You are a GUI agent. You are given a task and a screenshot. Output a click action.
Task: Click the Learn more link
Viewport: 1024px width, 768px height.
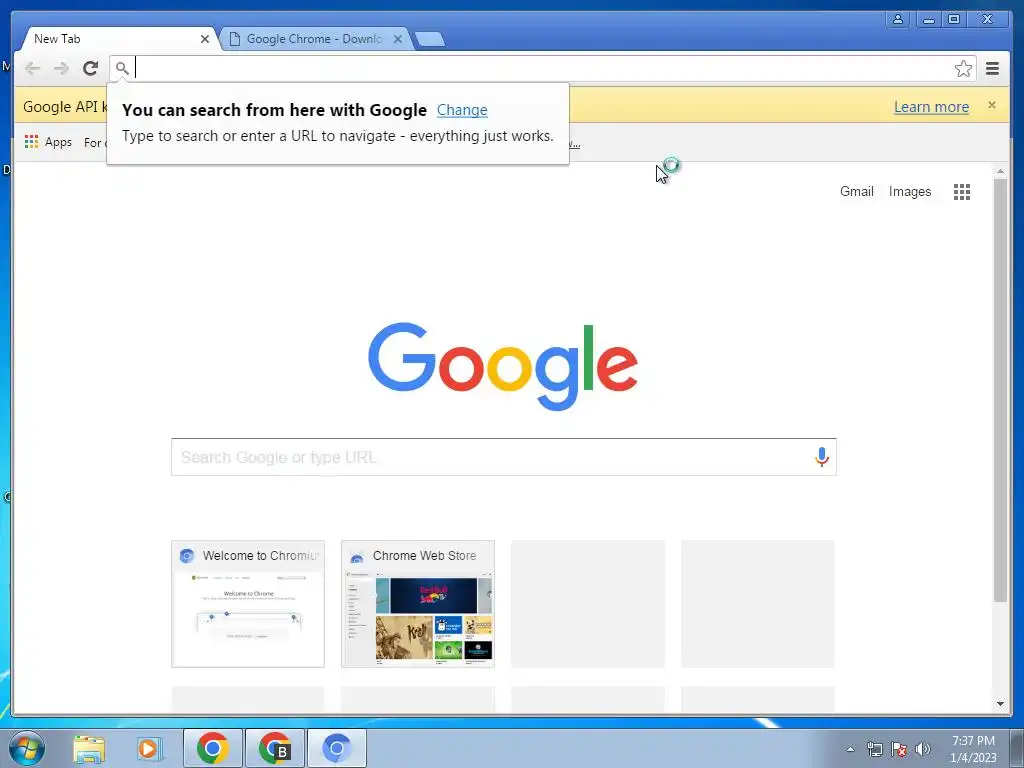coord(931,107)
